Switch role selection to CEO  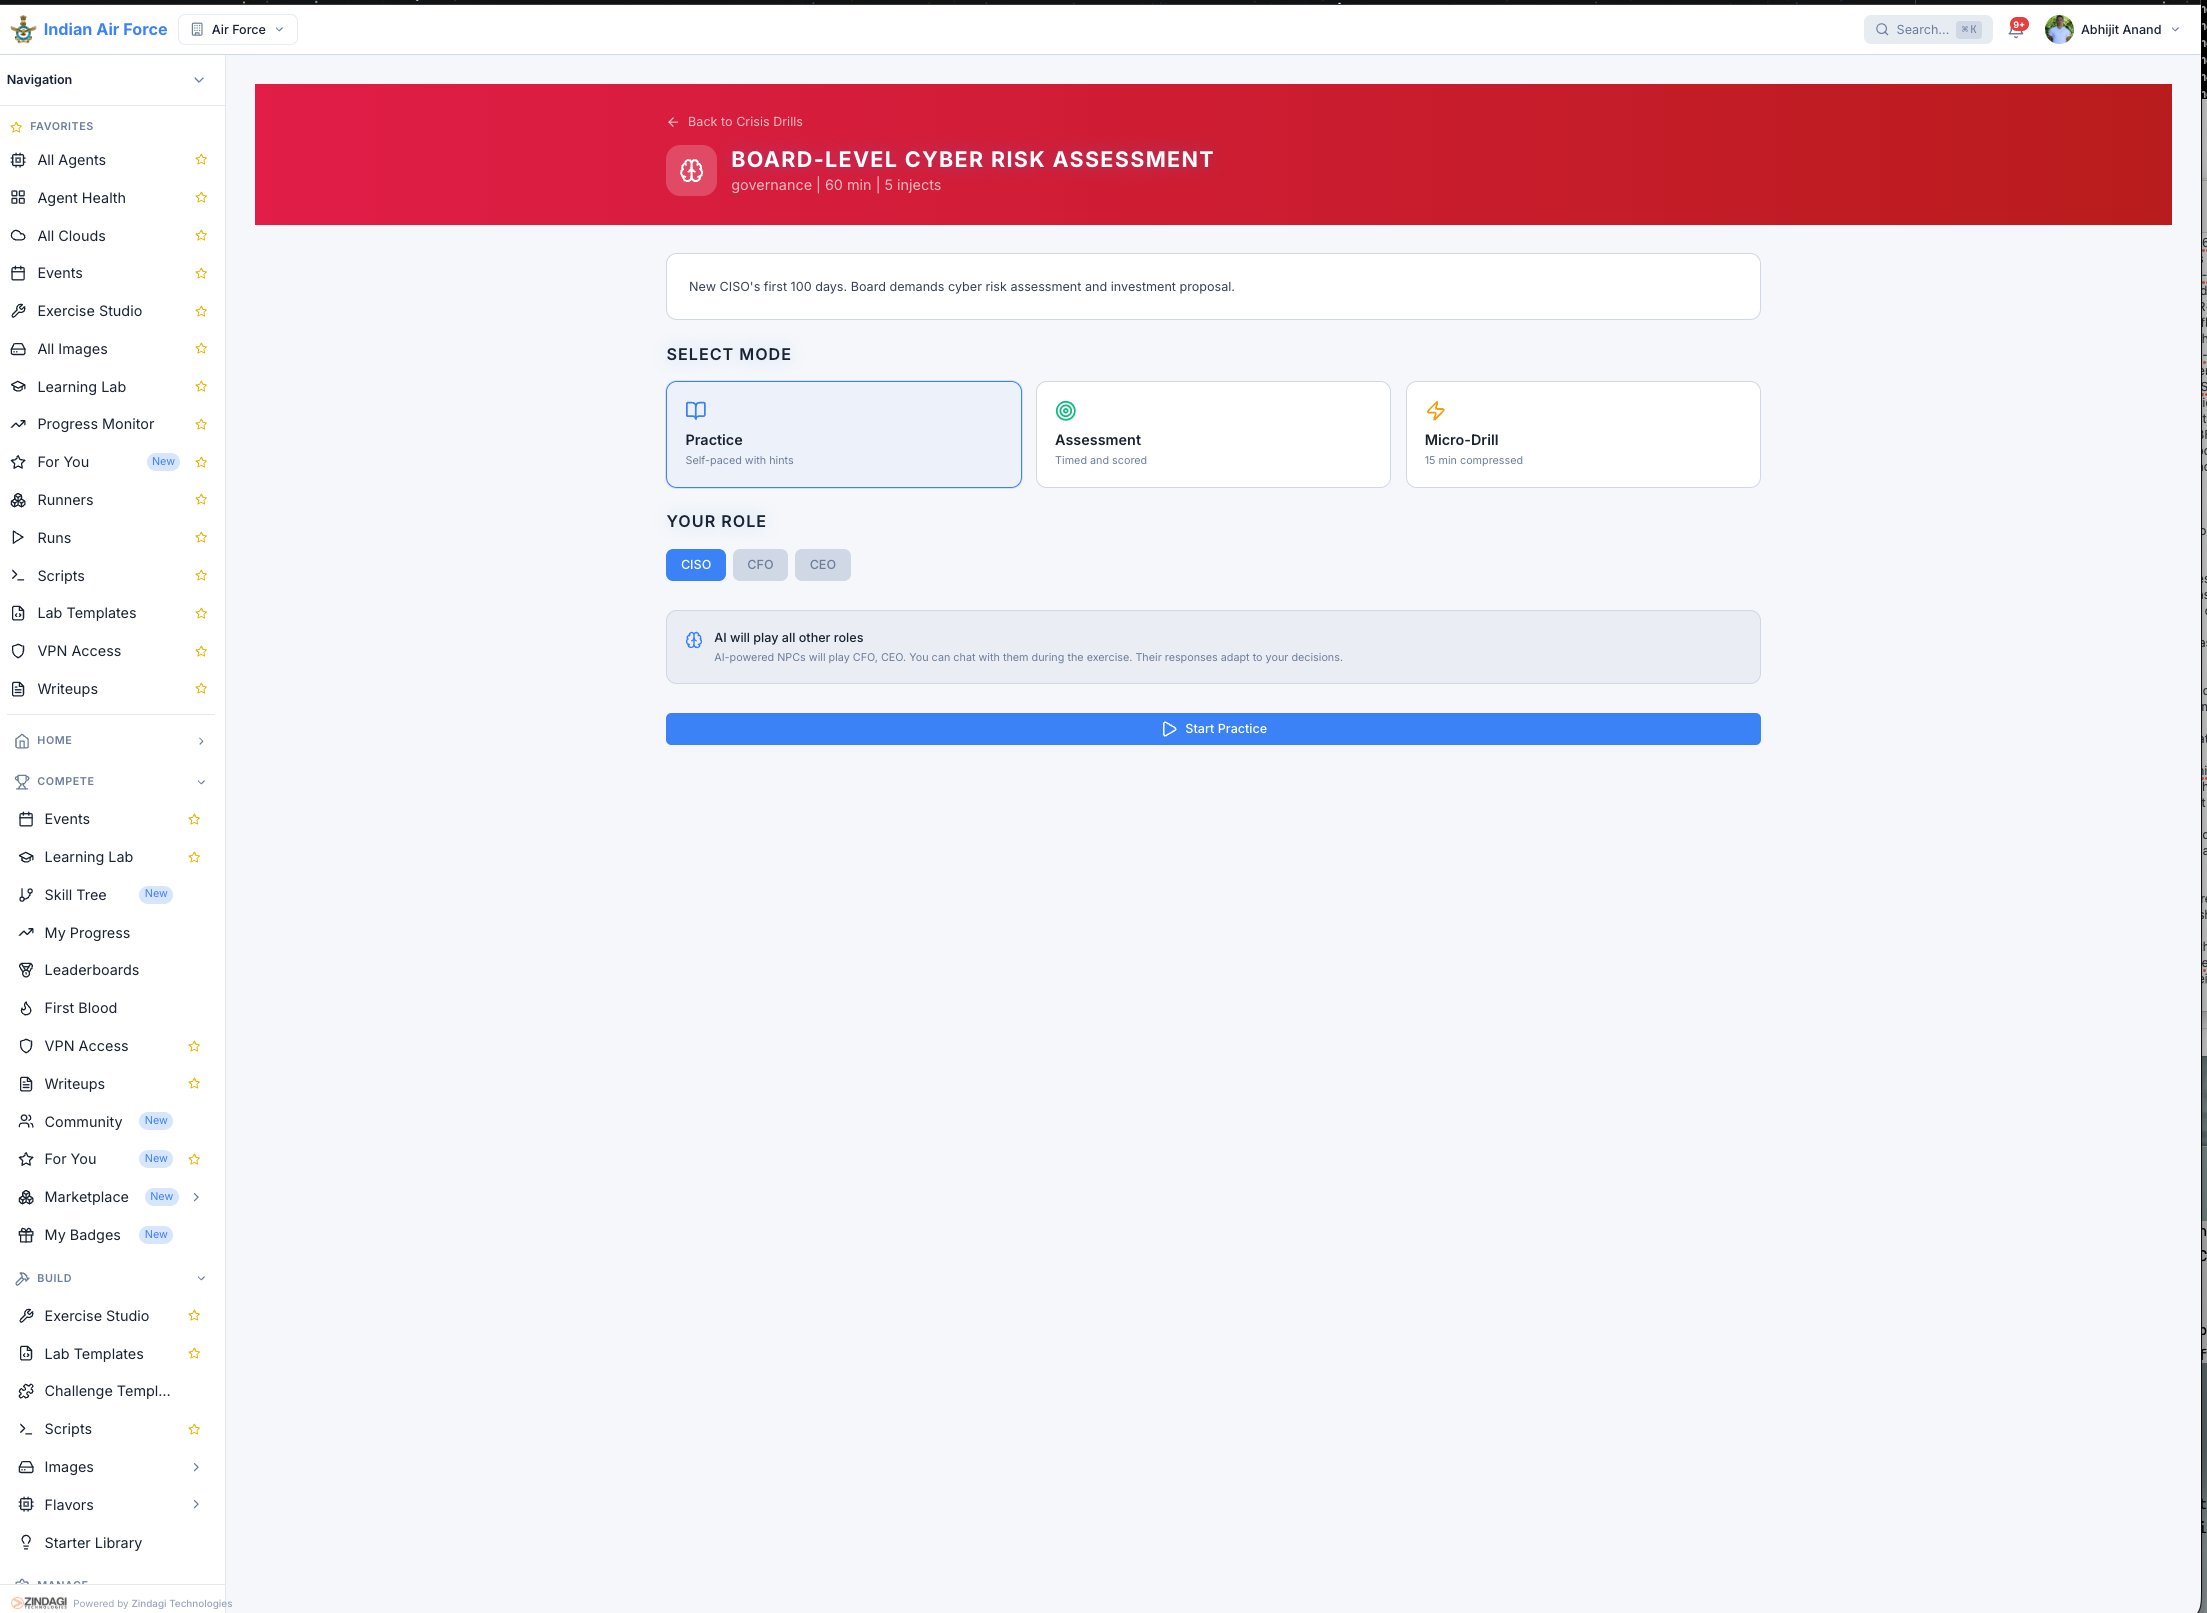click(822, 564)
